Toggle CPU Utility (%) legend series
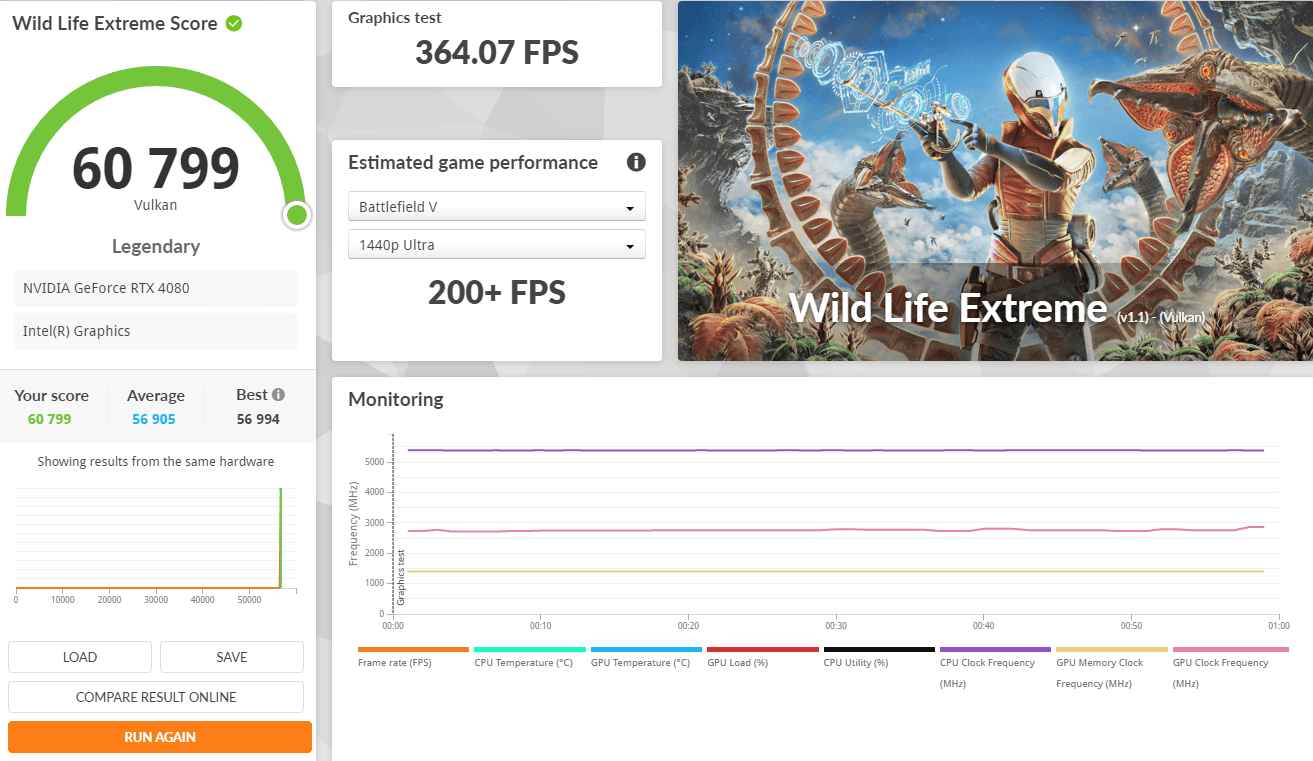Screen dimensions: 1313x761 [x=879, y=659]
